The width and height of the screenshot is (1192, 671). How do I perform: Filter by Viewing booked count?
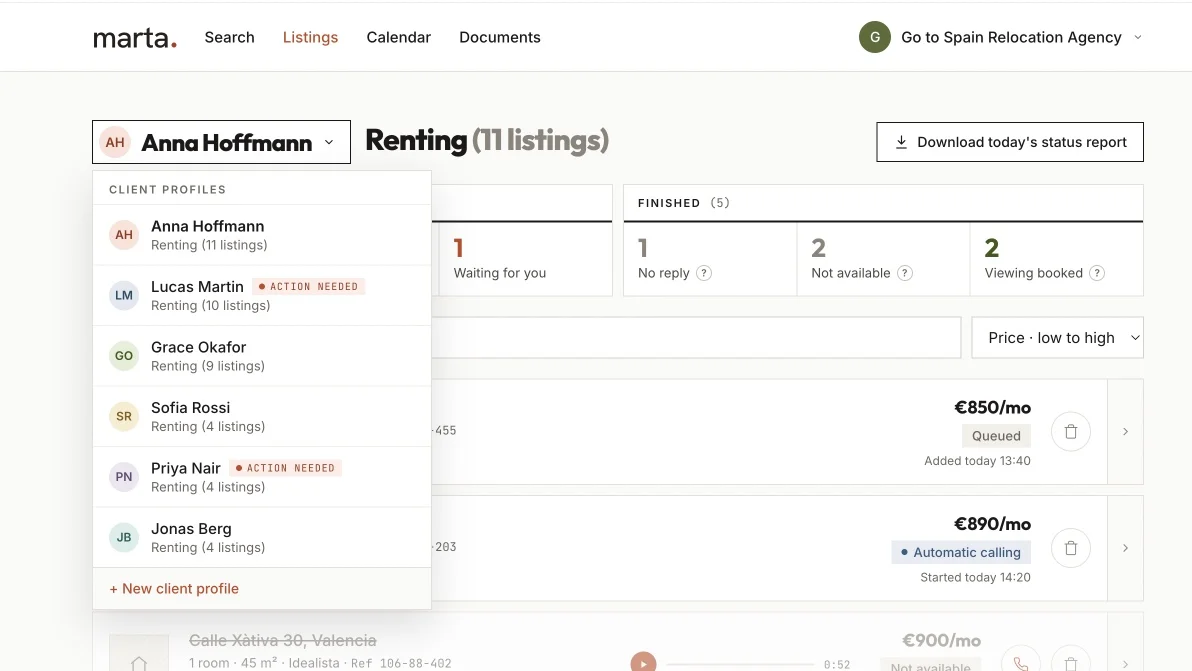(1057, 259)
